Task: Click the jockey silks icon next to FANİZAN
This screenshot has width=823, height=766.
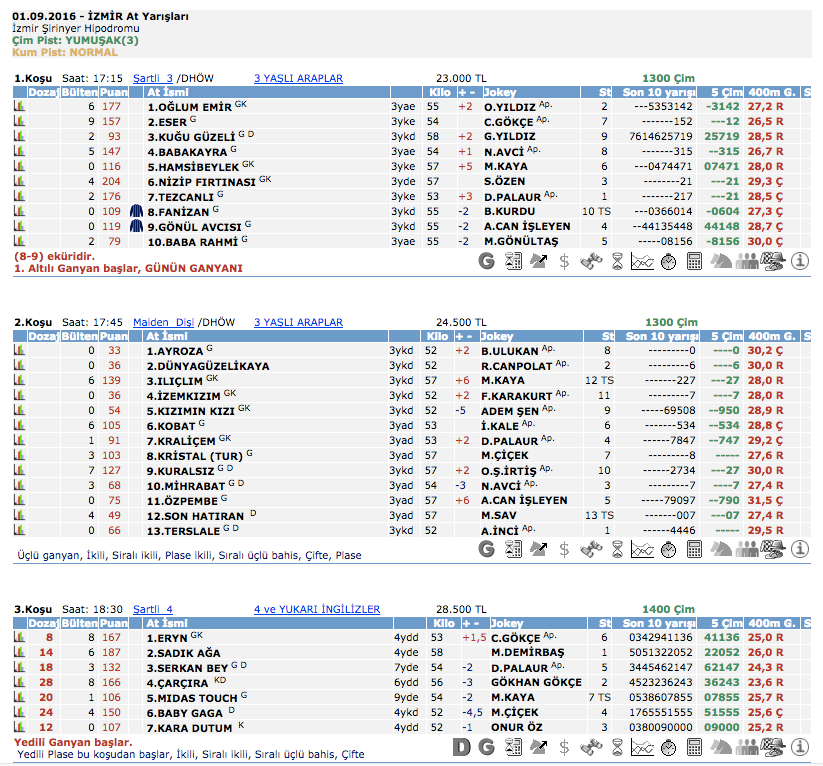Action: [x=137, y=212]
